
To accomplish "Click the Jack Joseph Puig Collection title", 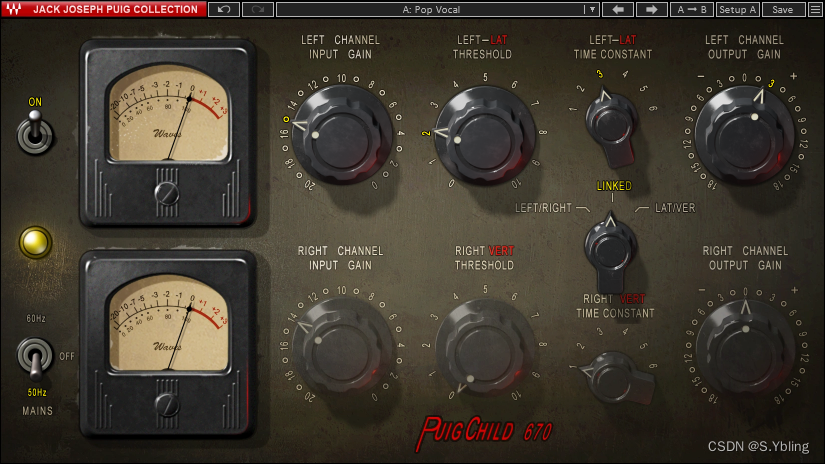I will [115, 9].
